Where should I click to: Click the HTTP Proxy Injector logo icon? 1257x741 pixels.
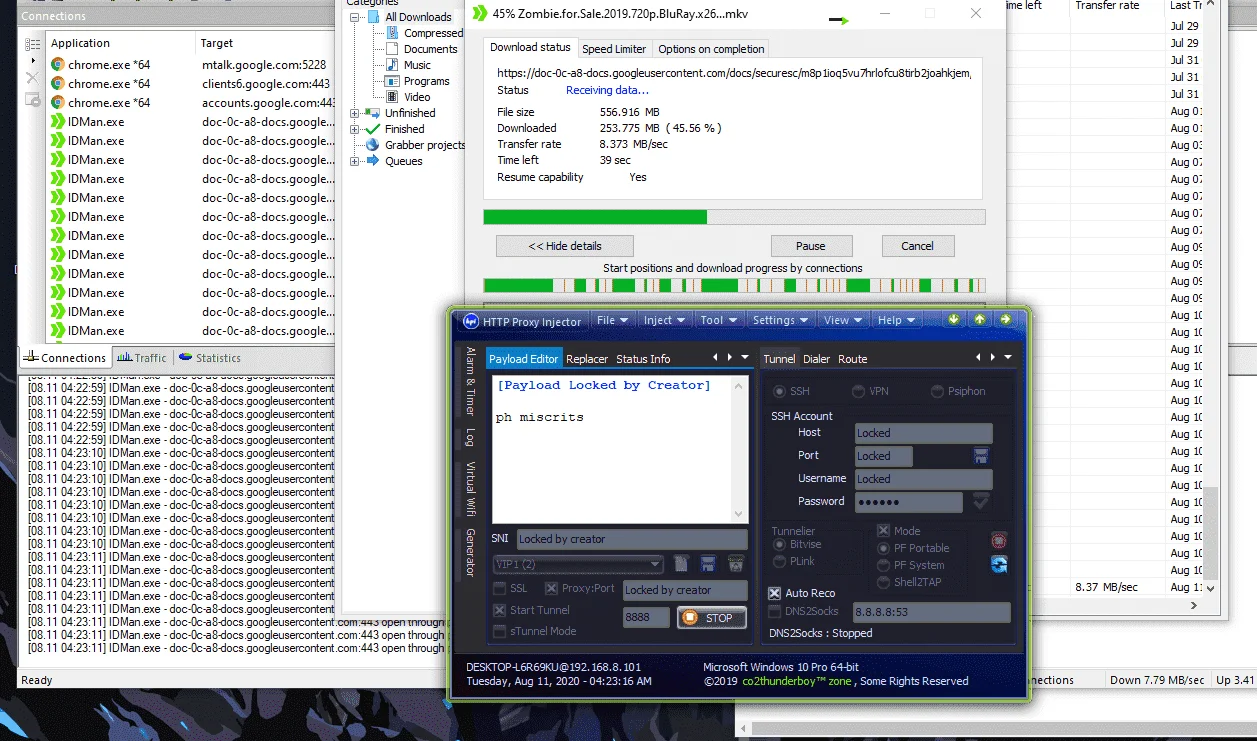point(470,321)
